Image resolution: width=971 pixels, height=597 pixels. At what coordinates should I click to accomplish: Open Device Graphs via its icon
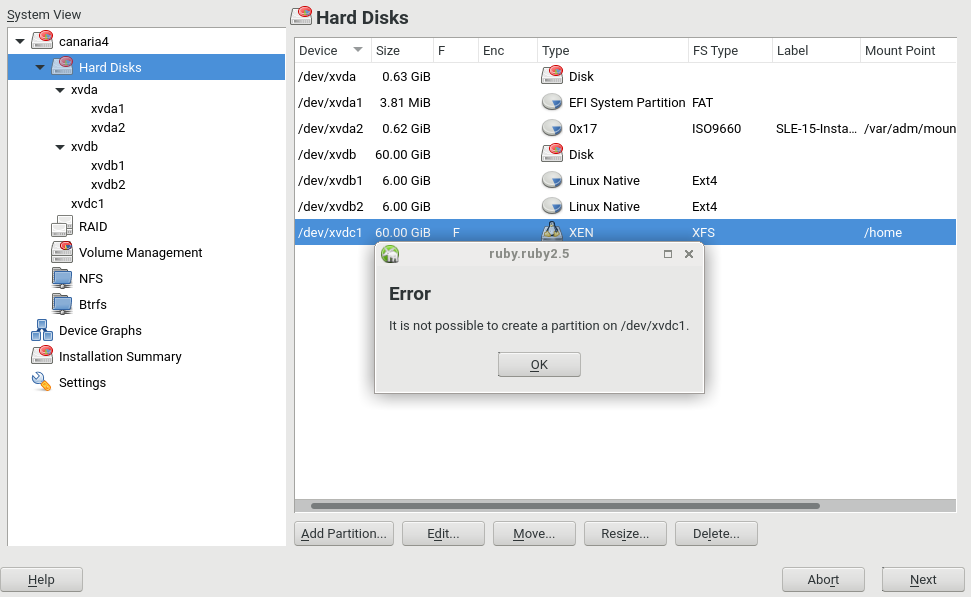(x=42, y=330)
